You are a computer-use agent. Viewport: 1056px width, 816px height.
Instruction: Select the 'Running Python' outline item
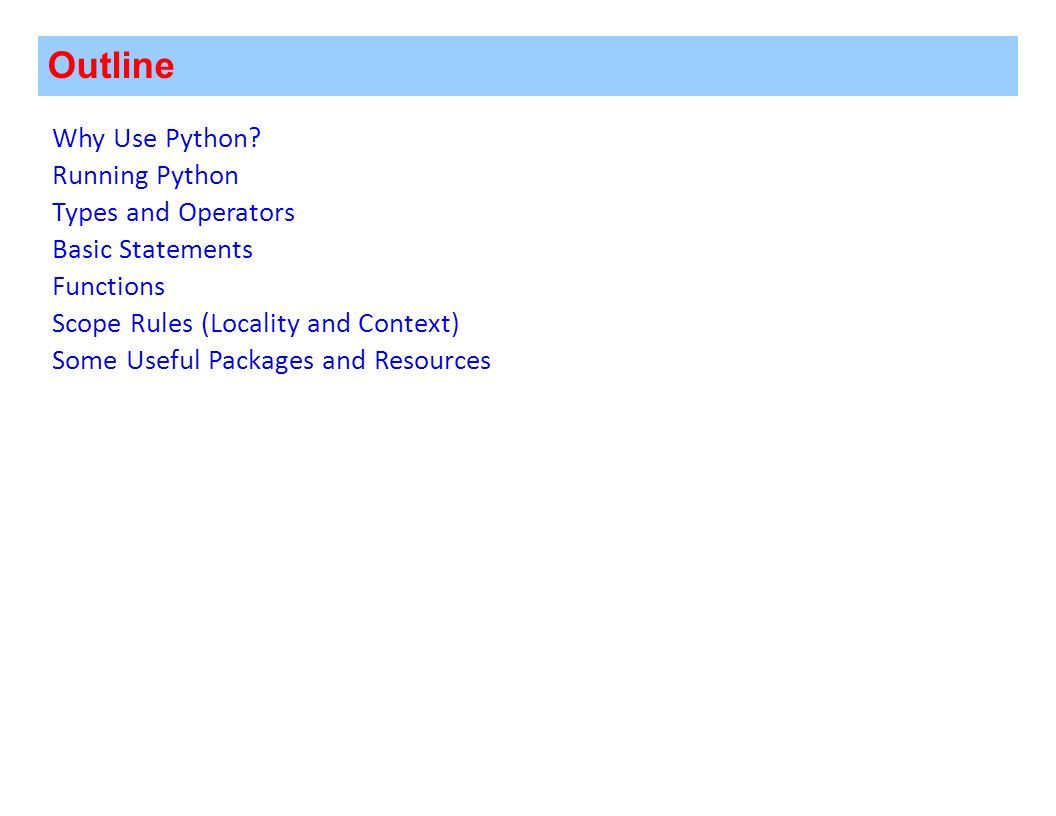(145, 176)
